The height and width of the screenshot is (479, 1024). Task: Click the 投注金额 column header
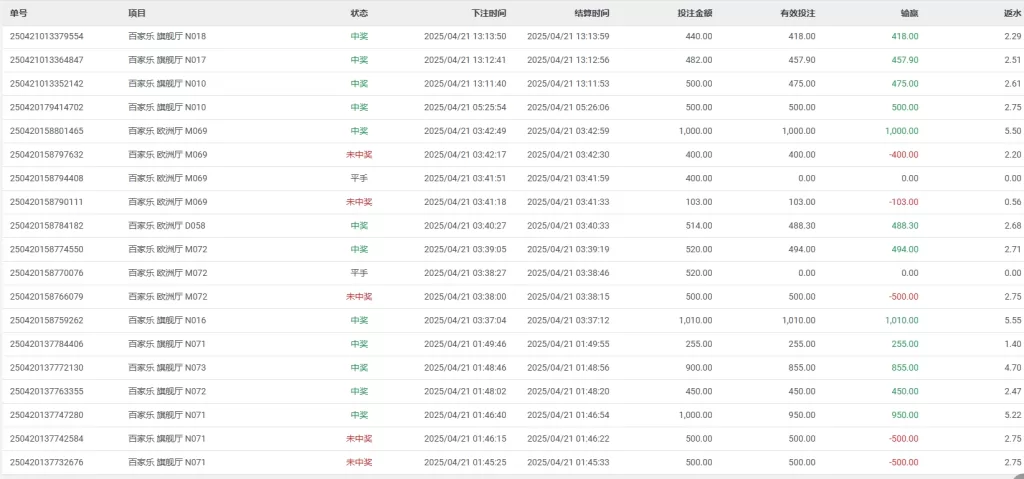click(x=695, y=13)
